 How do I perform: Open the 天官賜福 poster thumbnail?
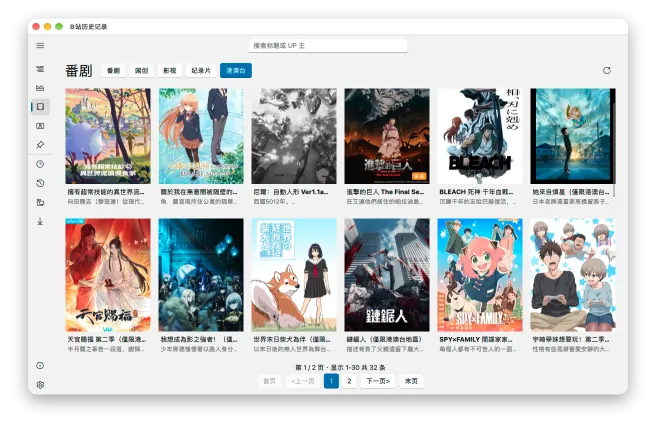[x=108, y=275]
